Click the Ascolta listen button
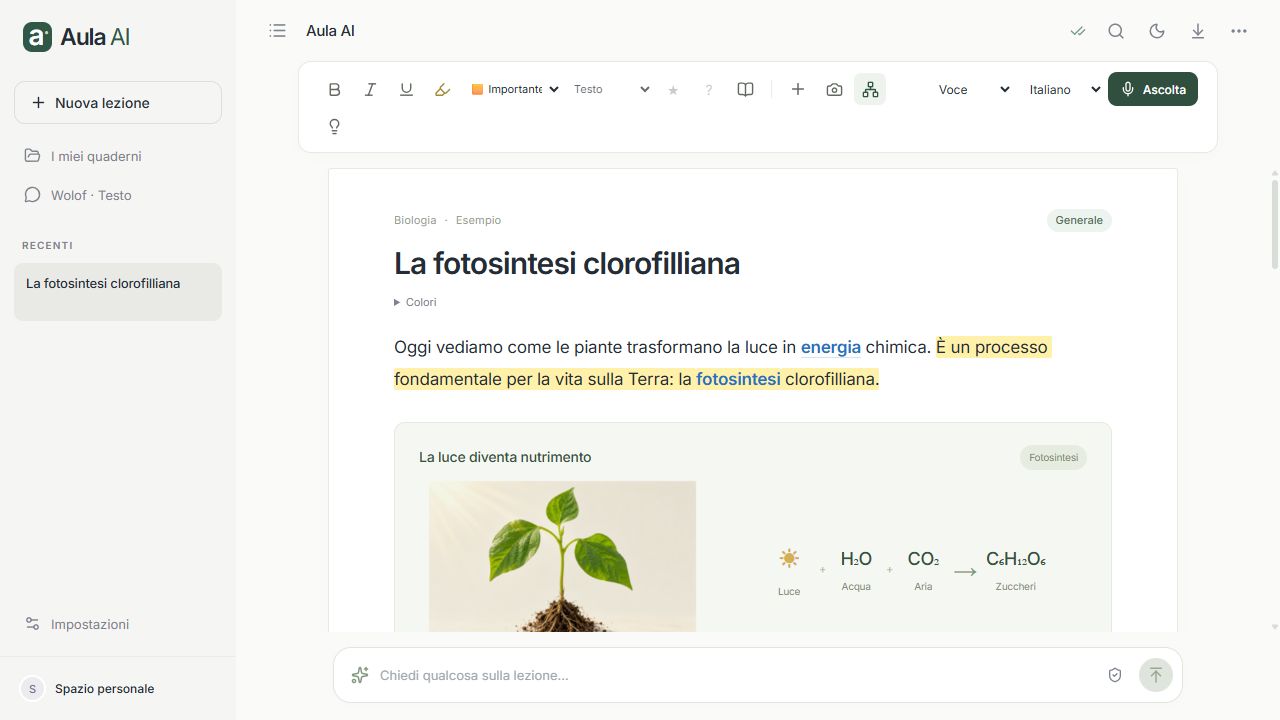This screenshot has width=1280, height=720. 1153,90
